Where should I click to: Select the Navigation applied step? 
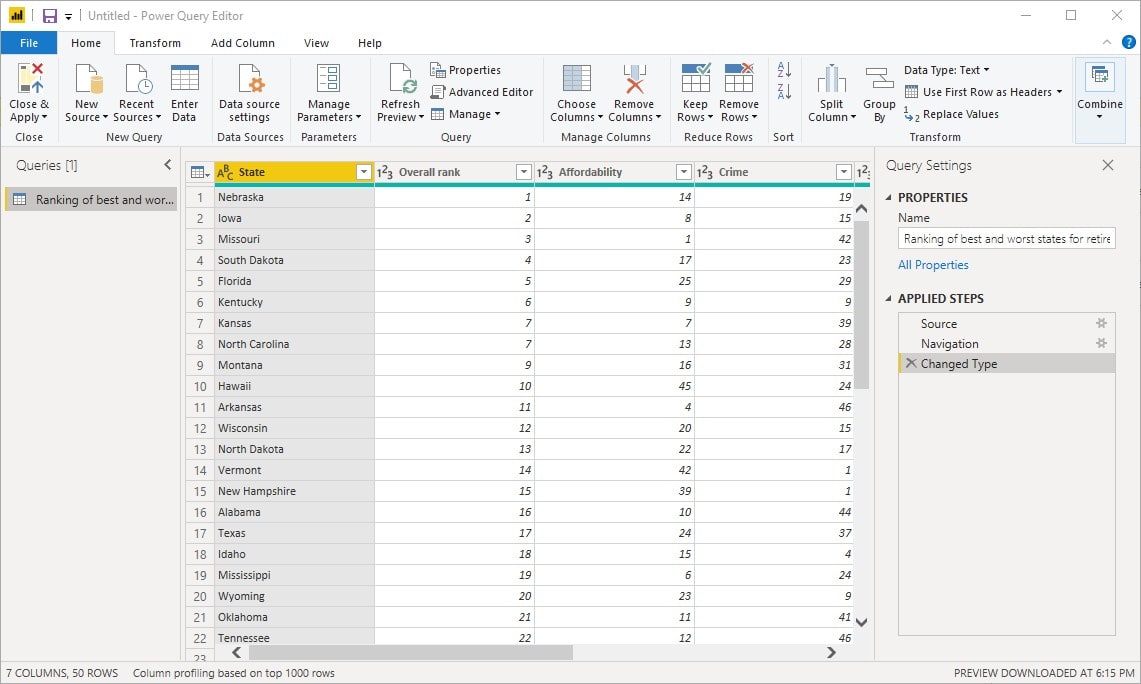1007,343
